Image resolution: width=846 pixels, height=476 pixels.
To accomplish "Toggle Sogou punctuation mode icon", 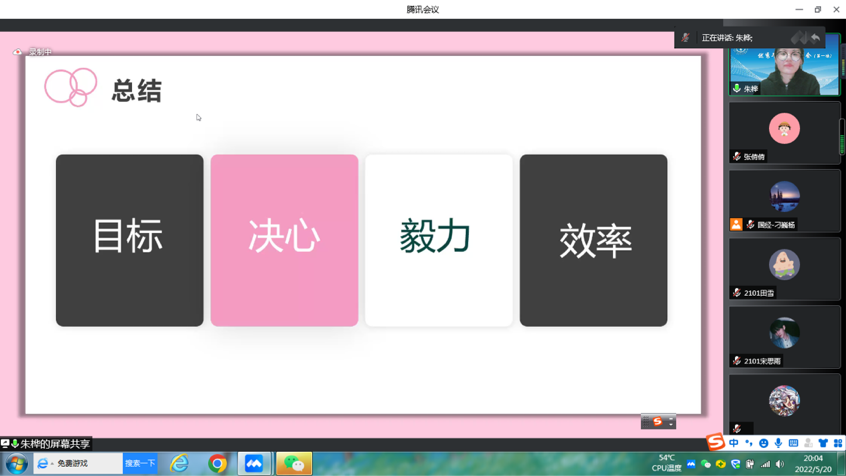I will (x=748, y=443).
